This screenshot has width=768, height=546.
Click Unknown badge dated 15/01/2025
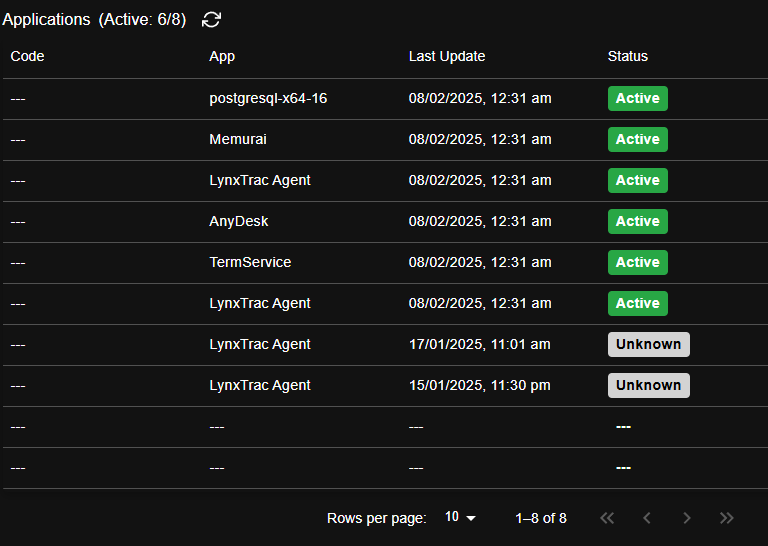(x=648, y=385)
